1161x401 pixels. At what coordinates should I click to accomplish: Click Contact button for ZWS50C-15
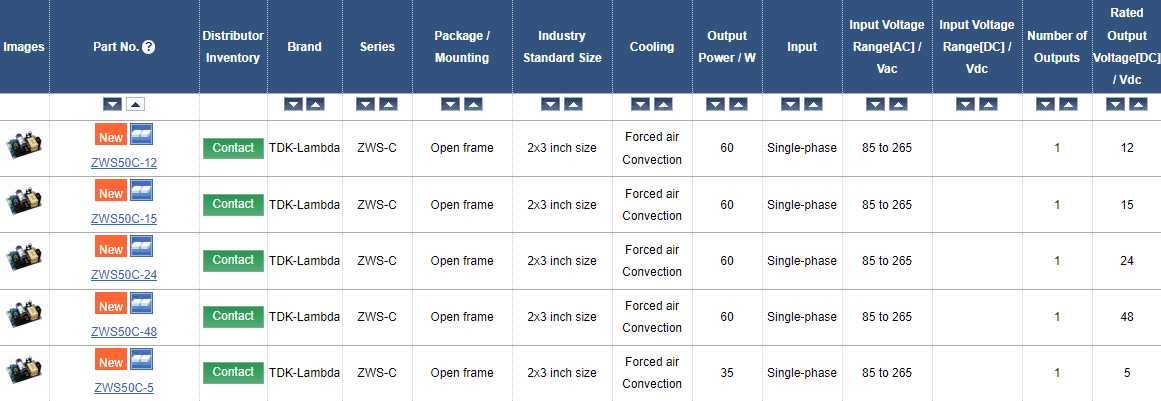(x=233, y=204)
